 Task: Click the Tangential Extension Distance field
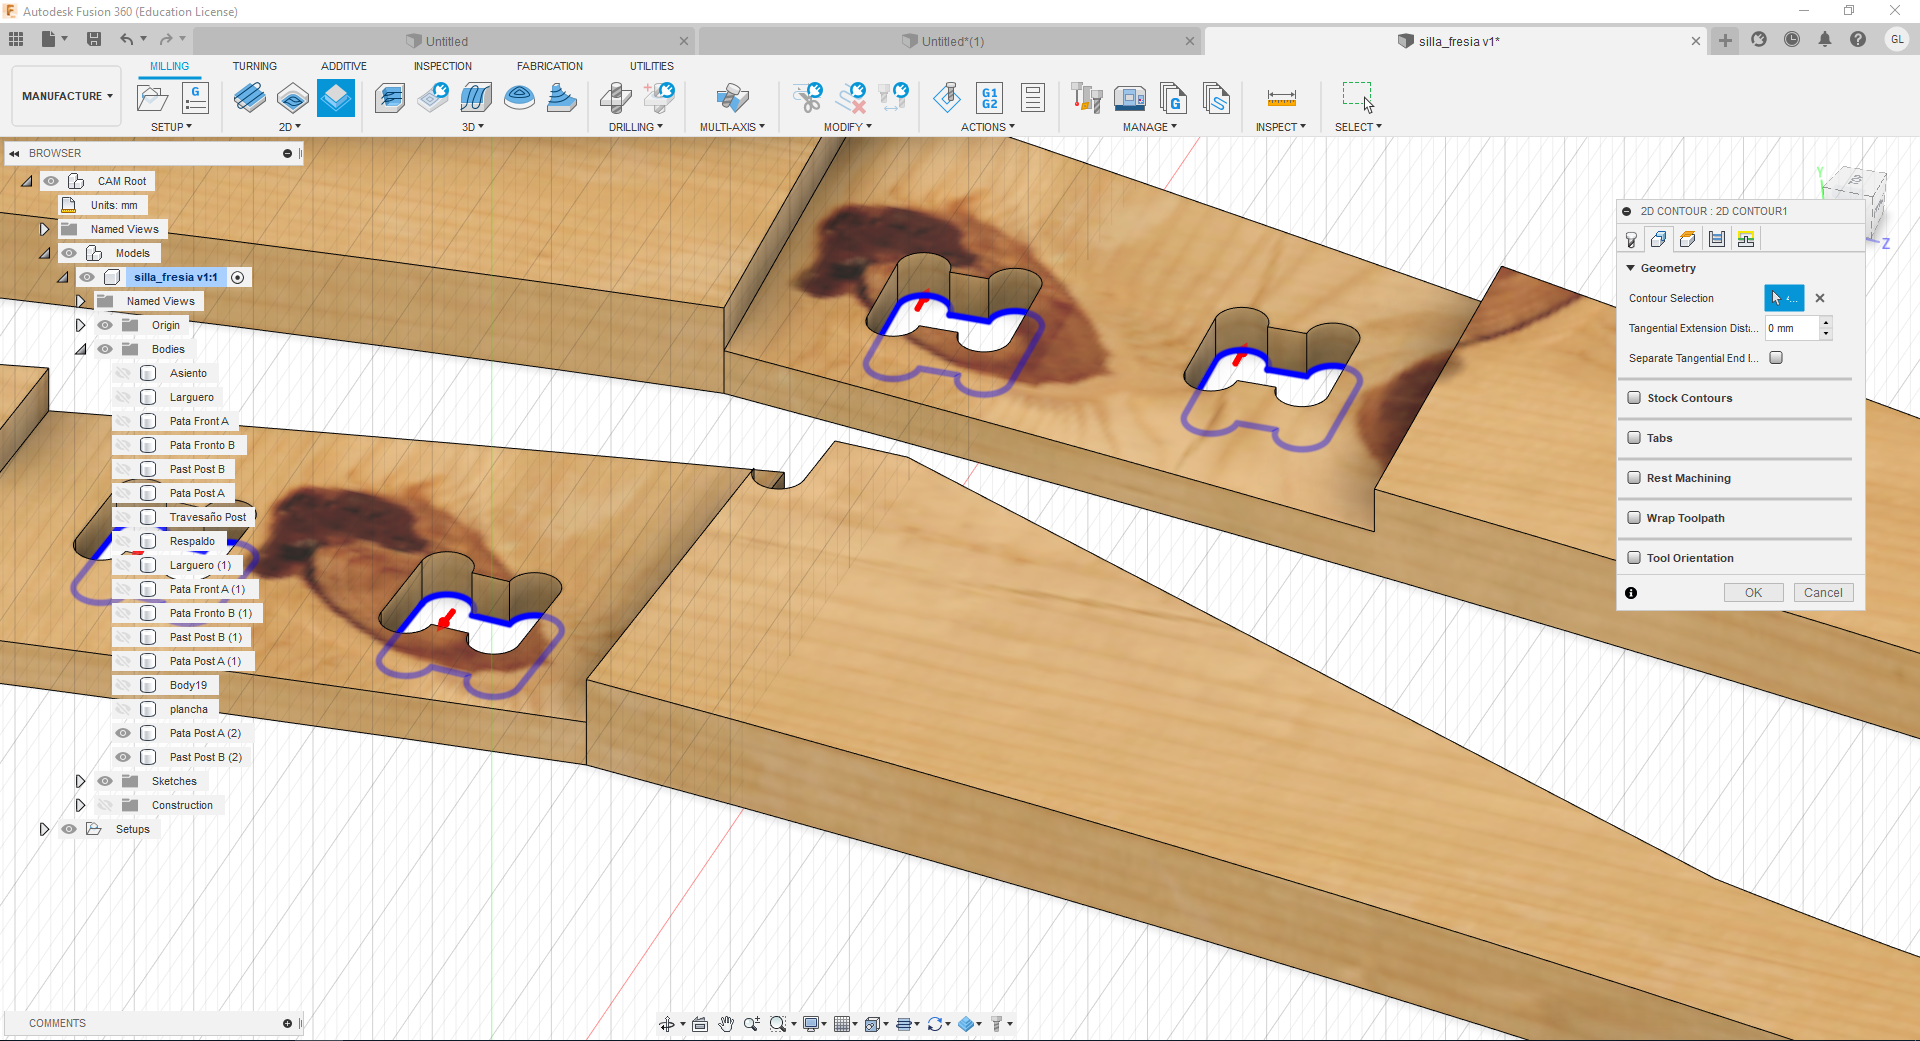click(1791, 328)
